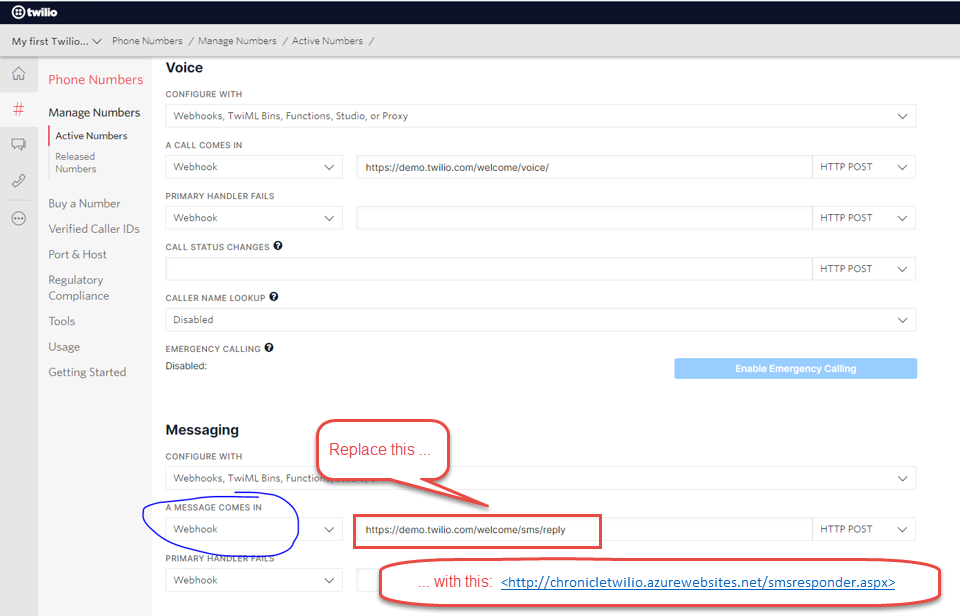The image size is (961, 616).
Task: Click Active Numbers breadcrumb
Action: coord(327,41)
